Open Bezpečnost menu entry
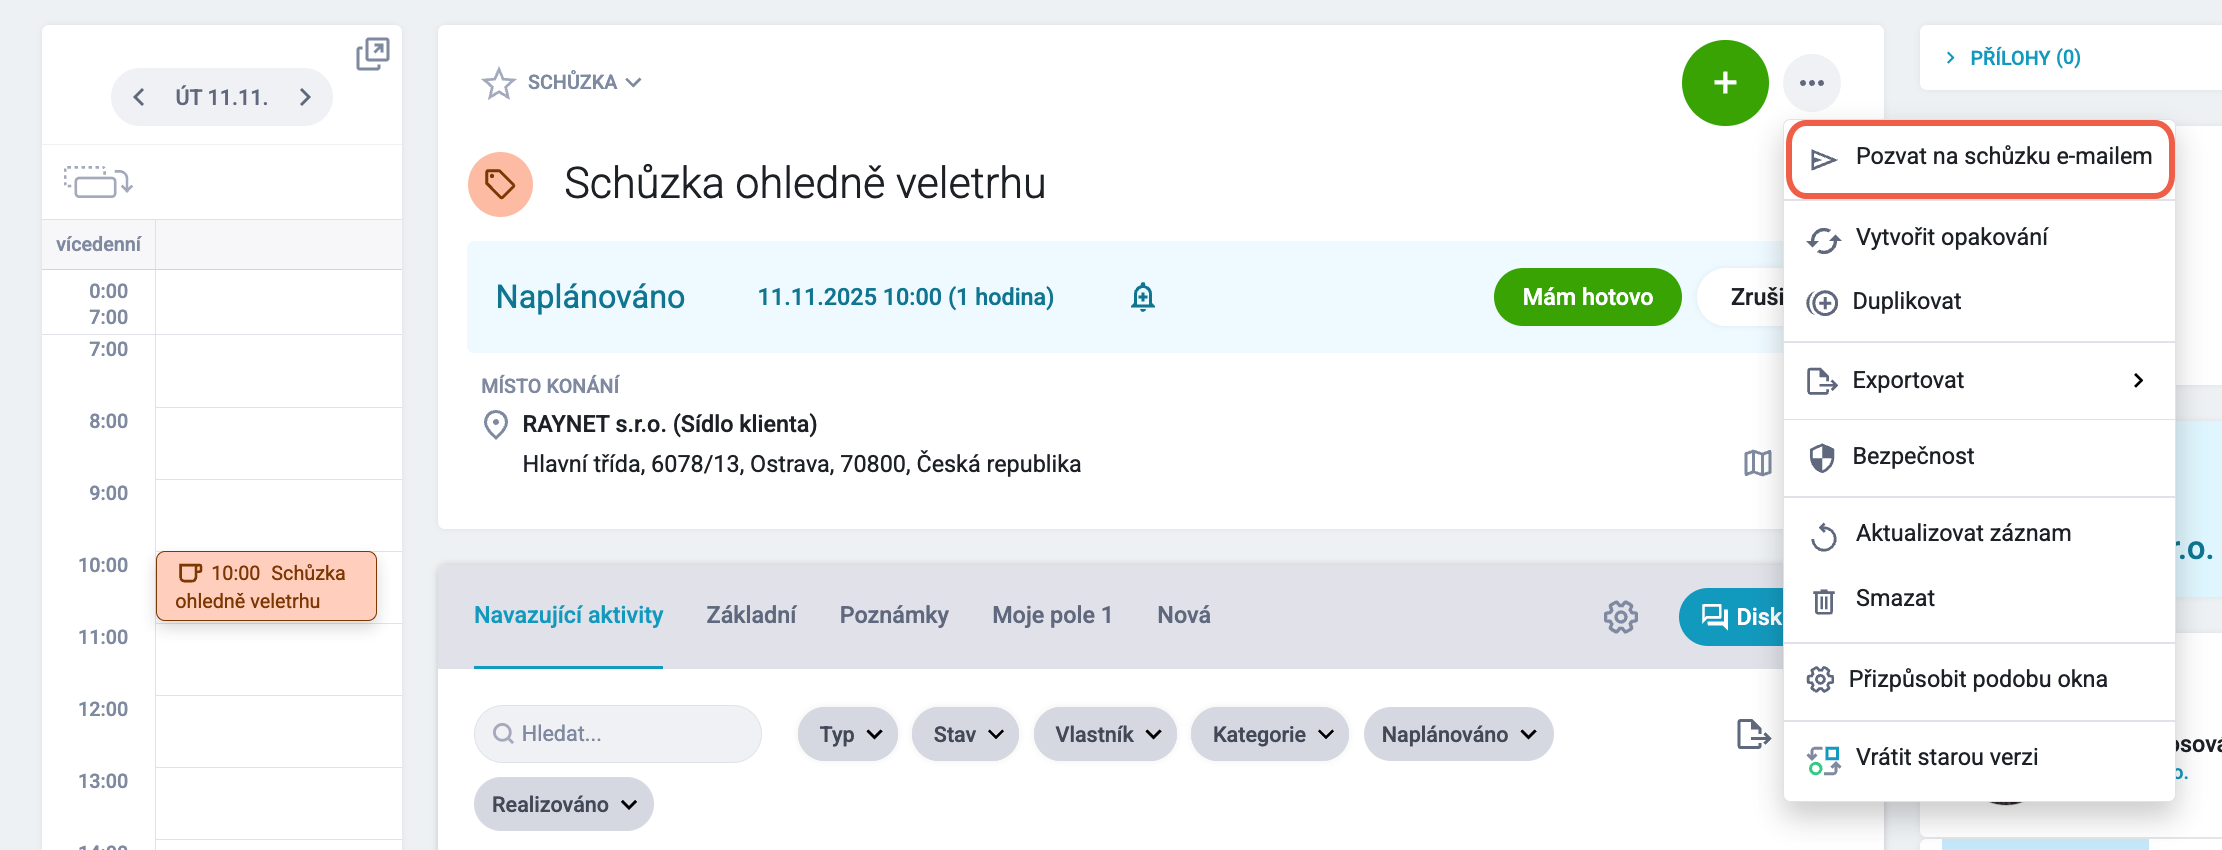 pyautogui.click(x=1980, y=457)
